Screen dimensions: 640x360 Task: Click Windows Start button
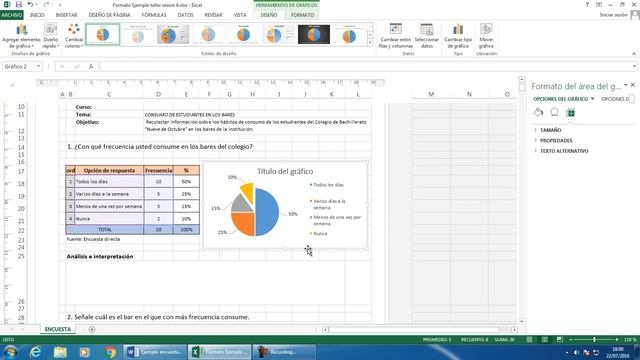[10, 352]
